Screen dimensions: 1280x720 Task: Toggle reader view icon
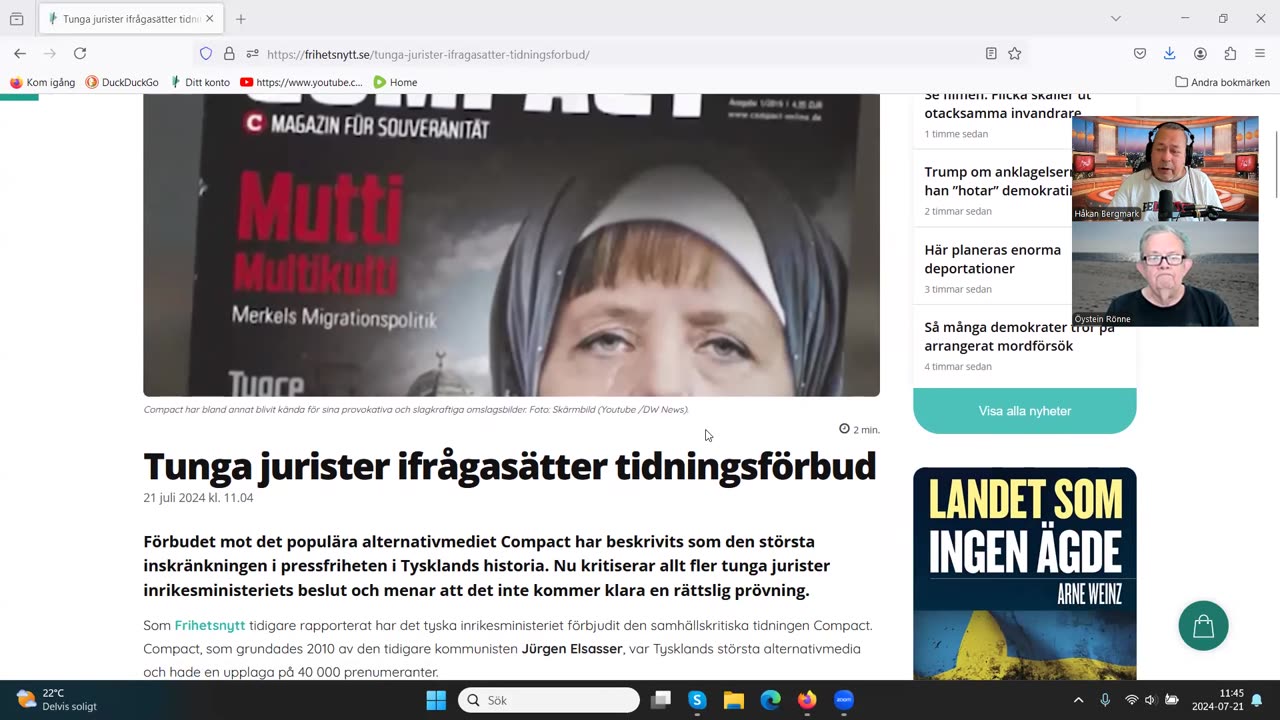991,54
